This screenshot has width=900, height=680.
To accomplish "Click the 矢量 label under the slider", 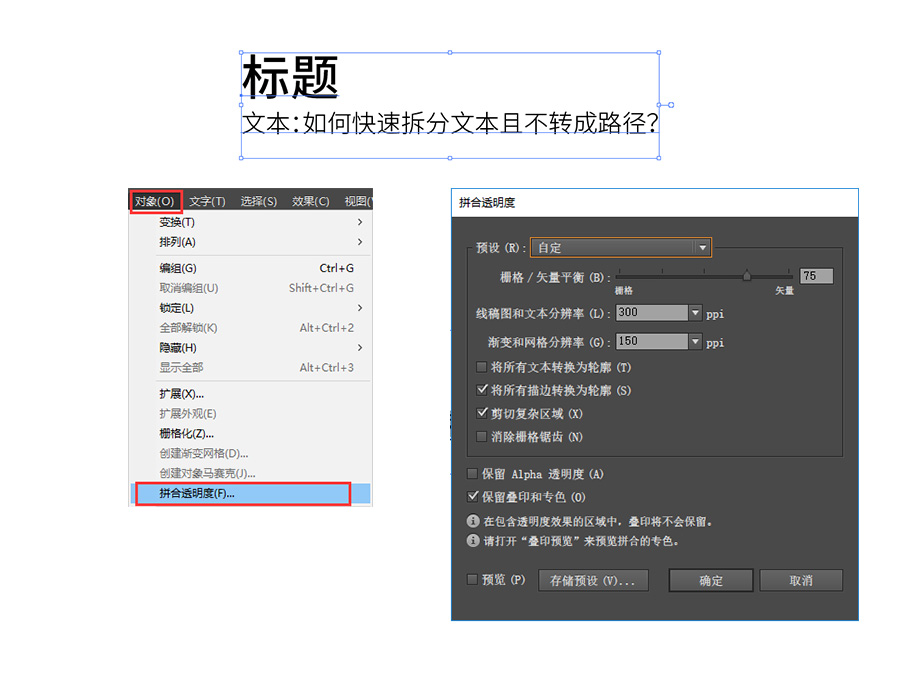I will tap(784, 291).
